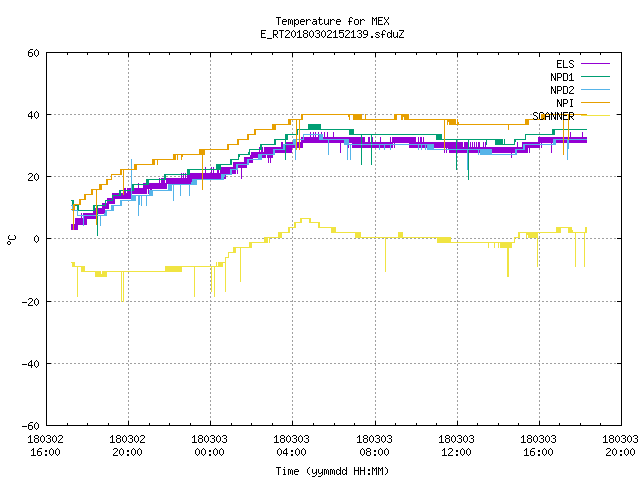This screenshot has height=480, width=640.
Task: Click the chart title 'Temperature for MEX'
Action: click(x=332, y=21)
